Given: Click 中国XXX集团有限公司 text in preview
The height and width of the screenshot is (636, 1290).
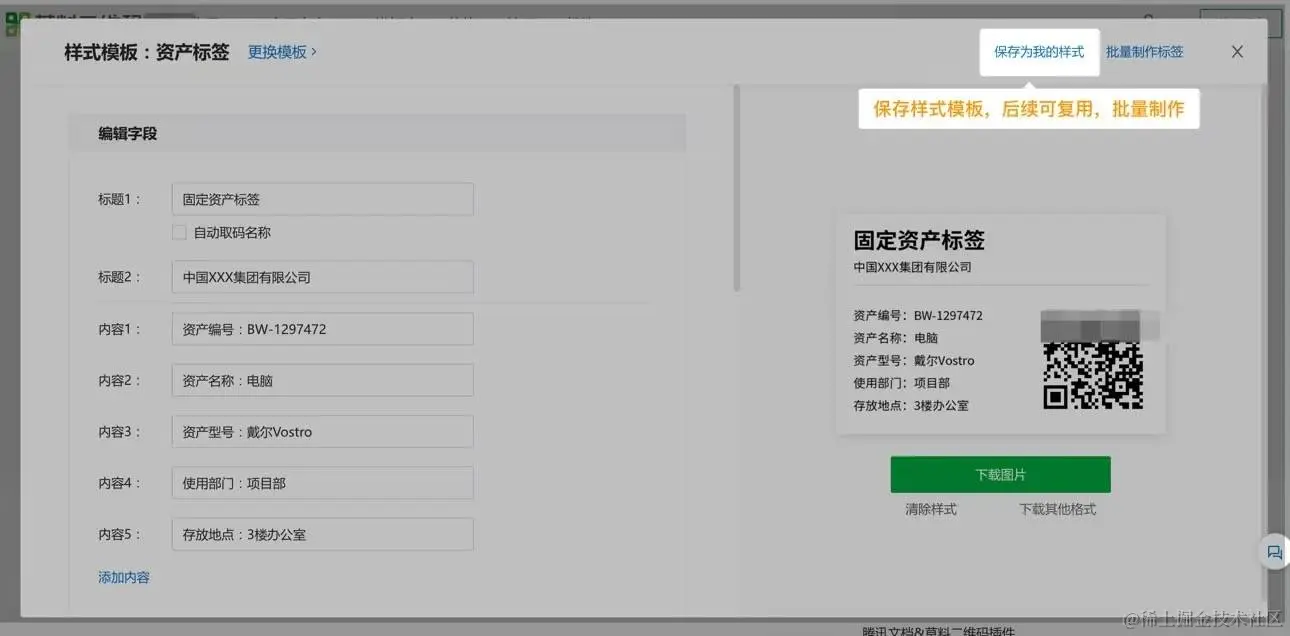Looking at the screenshot, I should tap(912, 267).
